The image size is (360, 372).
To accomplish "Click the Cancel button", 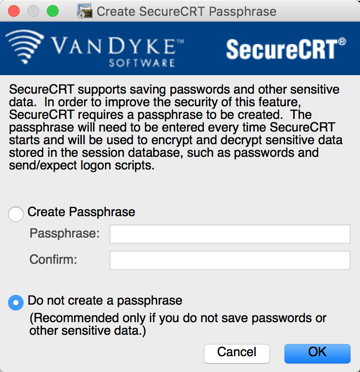I will click(237, 354).
